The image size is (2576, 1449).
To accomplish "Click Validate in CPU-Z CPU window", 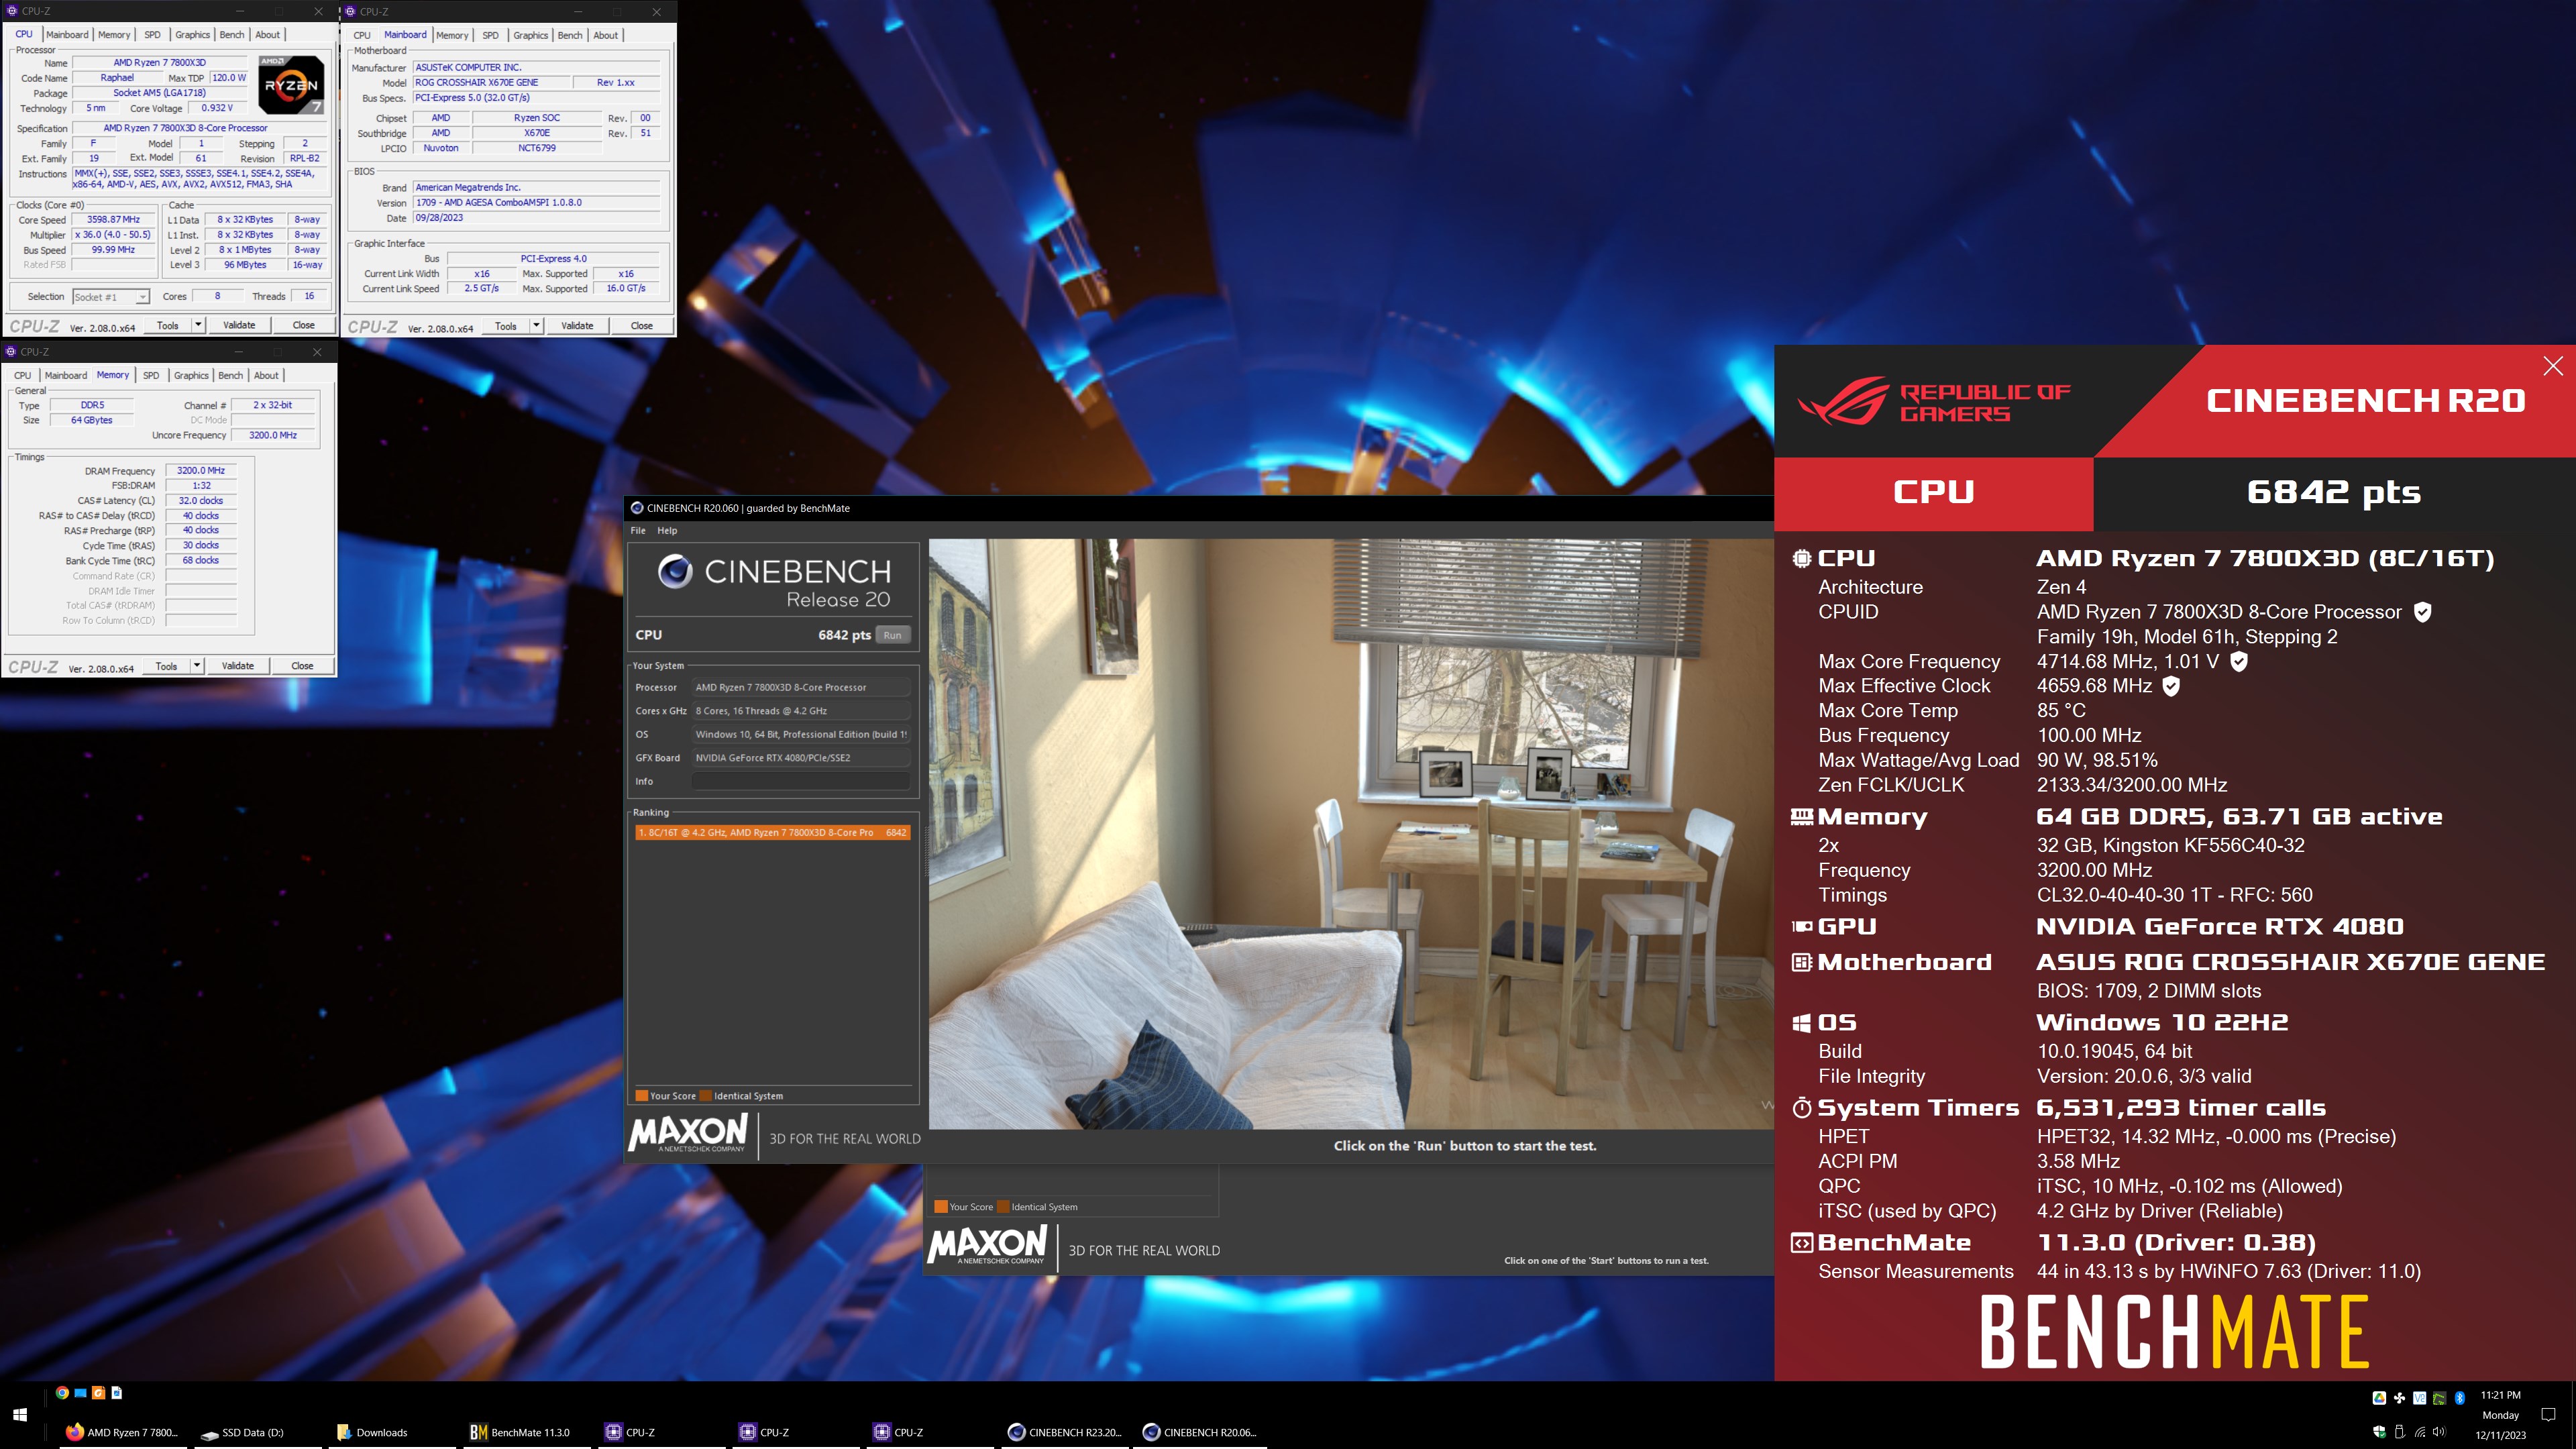I will click(x=239, y=325).
